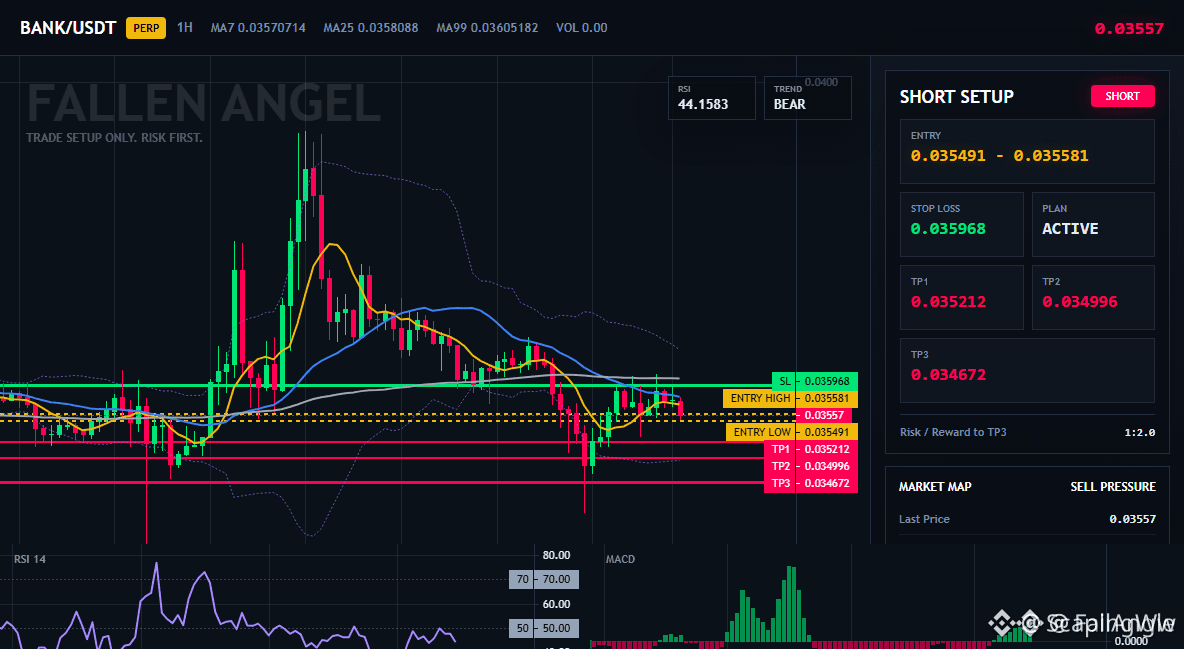Click the TP3 0.034672 chart label
Viewport: 1184px width, 649px height.
(811, 484)
